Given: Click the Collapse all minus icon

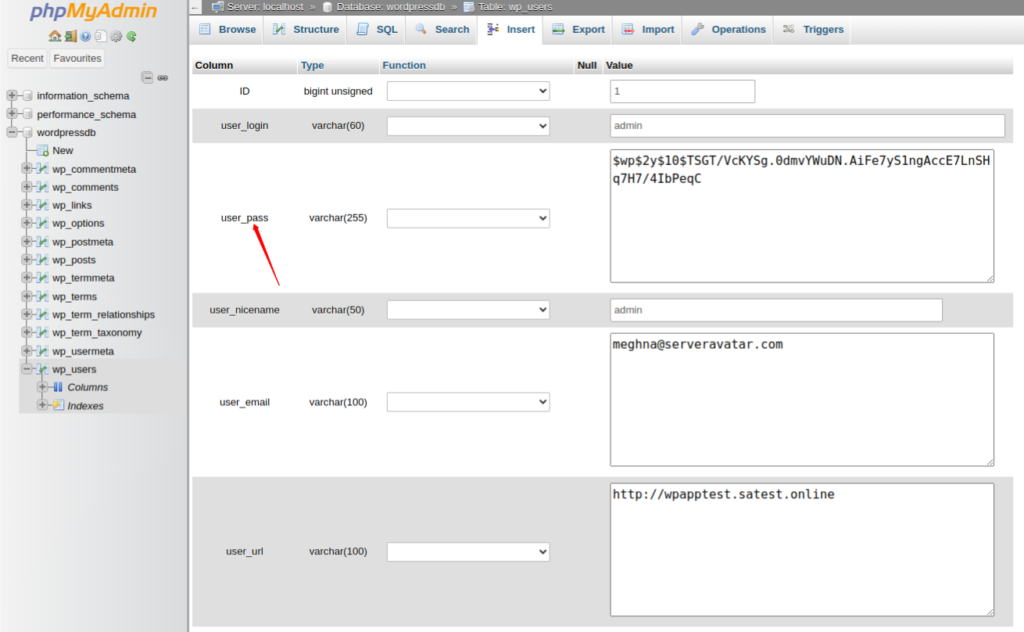Looking at the screenshot, I should pyautogui.click(x=148, y=78).
